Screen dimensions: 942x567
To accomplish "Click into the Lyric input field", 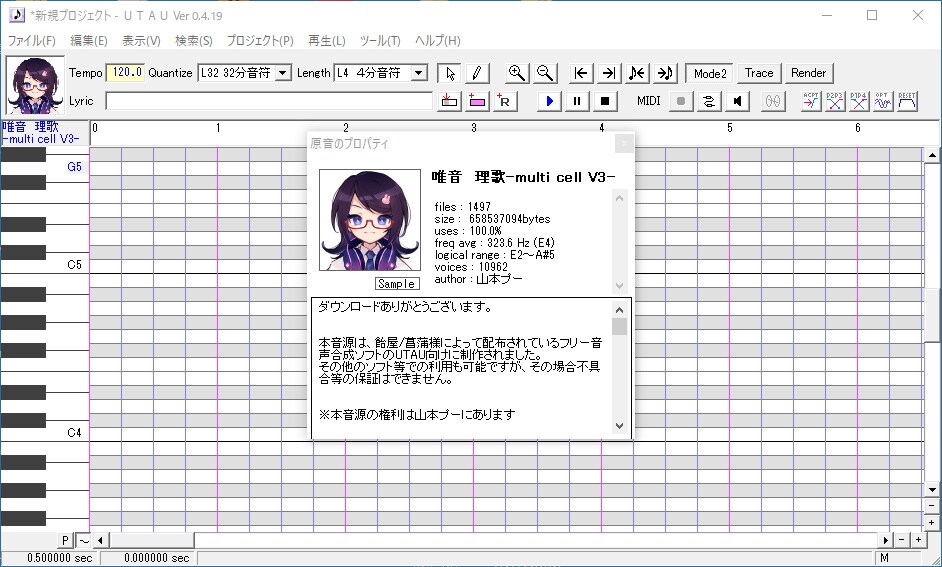I will [269, 101].
